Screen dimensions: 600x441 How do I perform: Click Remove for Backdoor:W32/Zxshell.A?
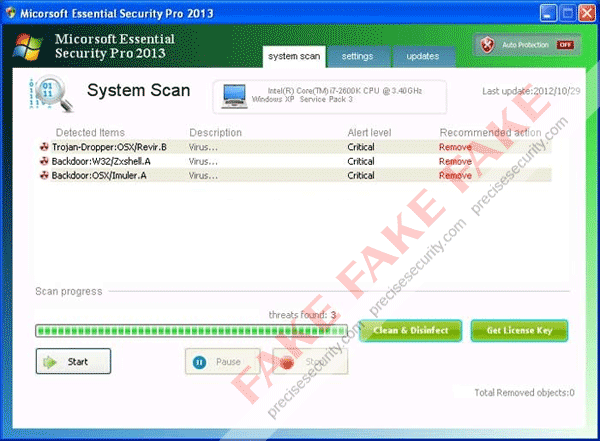pyautogui.click(x=455, y=162)
